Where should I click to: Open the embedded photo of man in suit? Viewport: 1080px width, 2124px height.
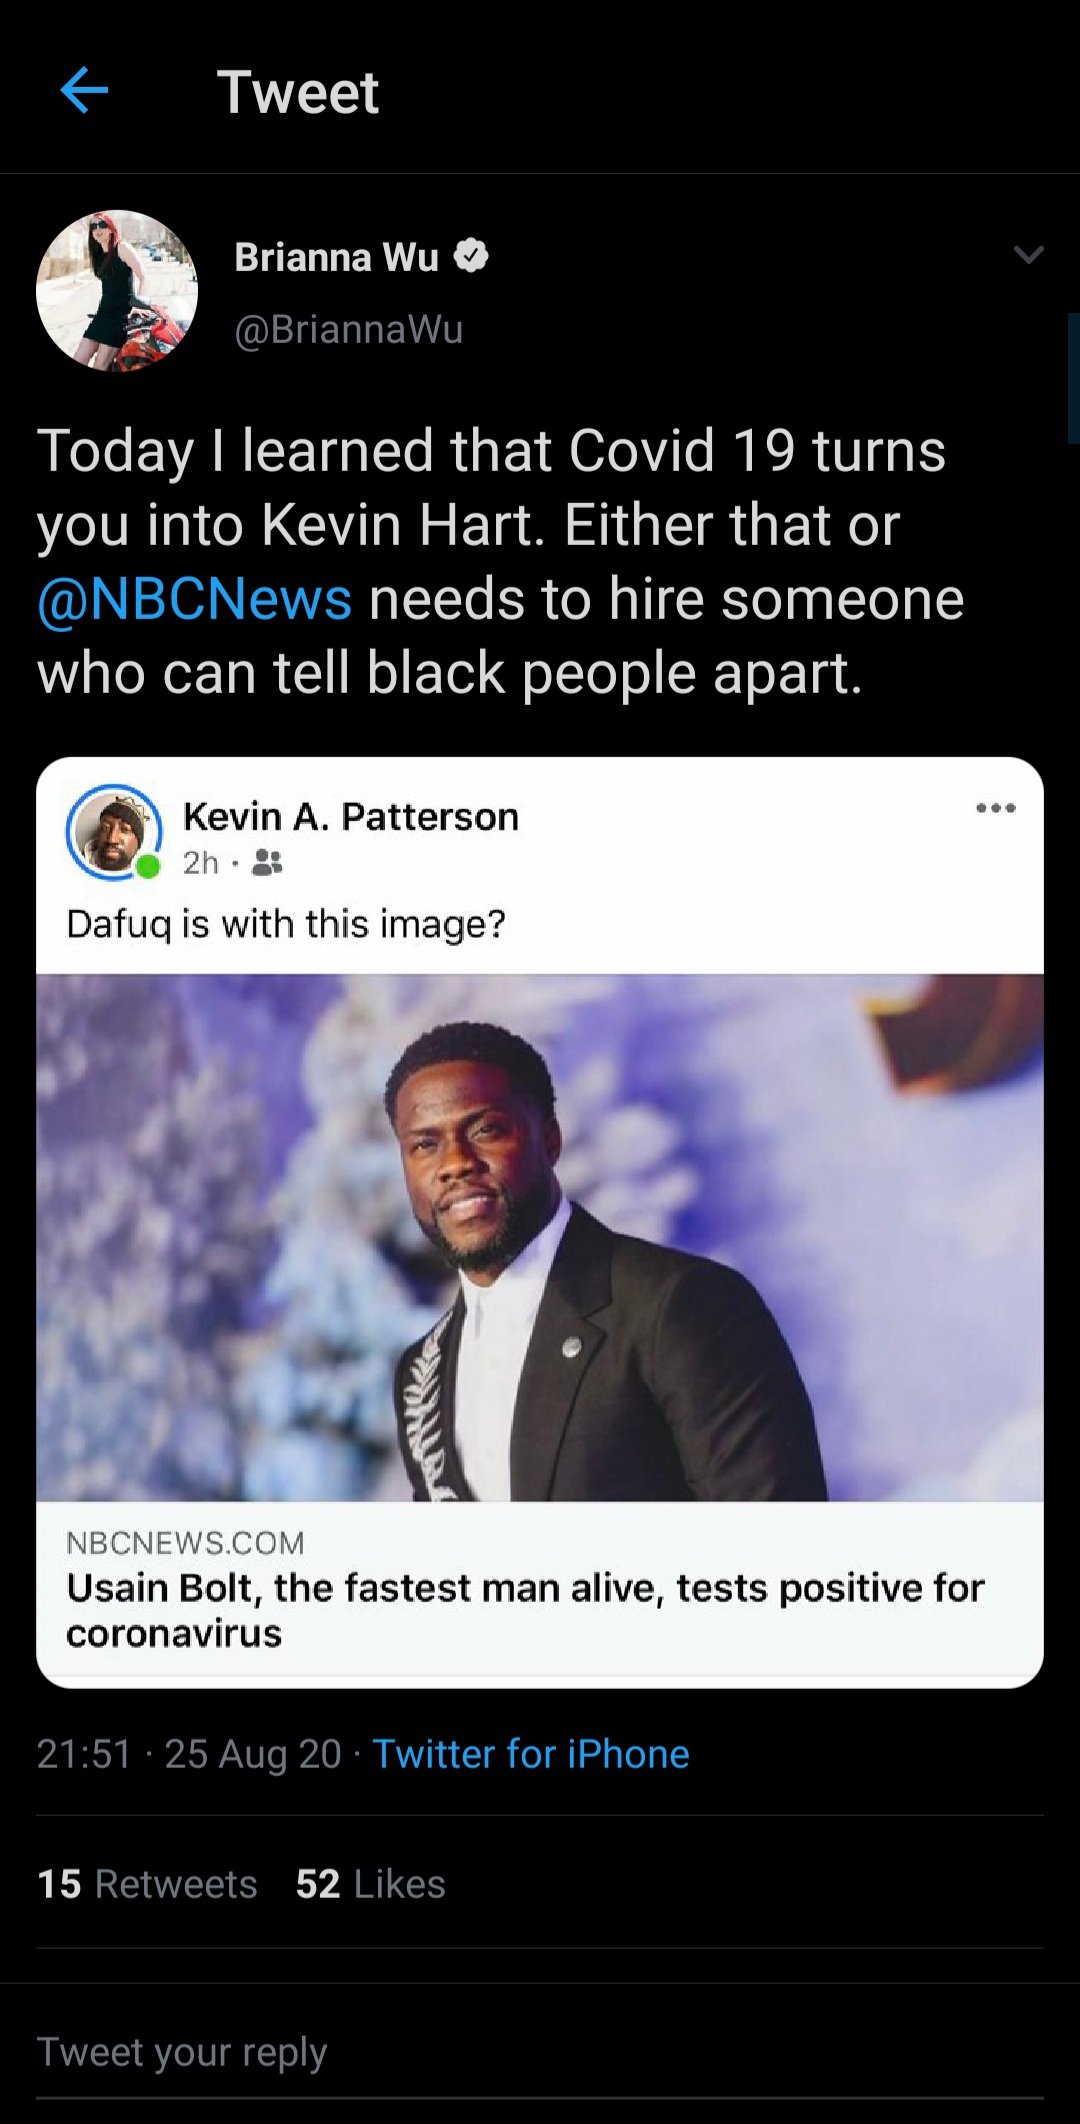(540, 1237)
